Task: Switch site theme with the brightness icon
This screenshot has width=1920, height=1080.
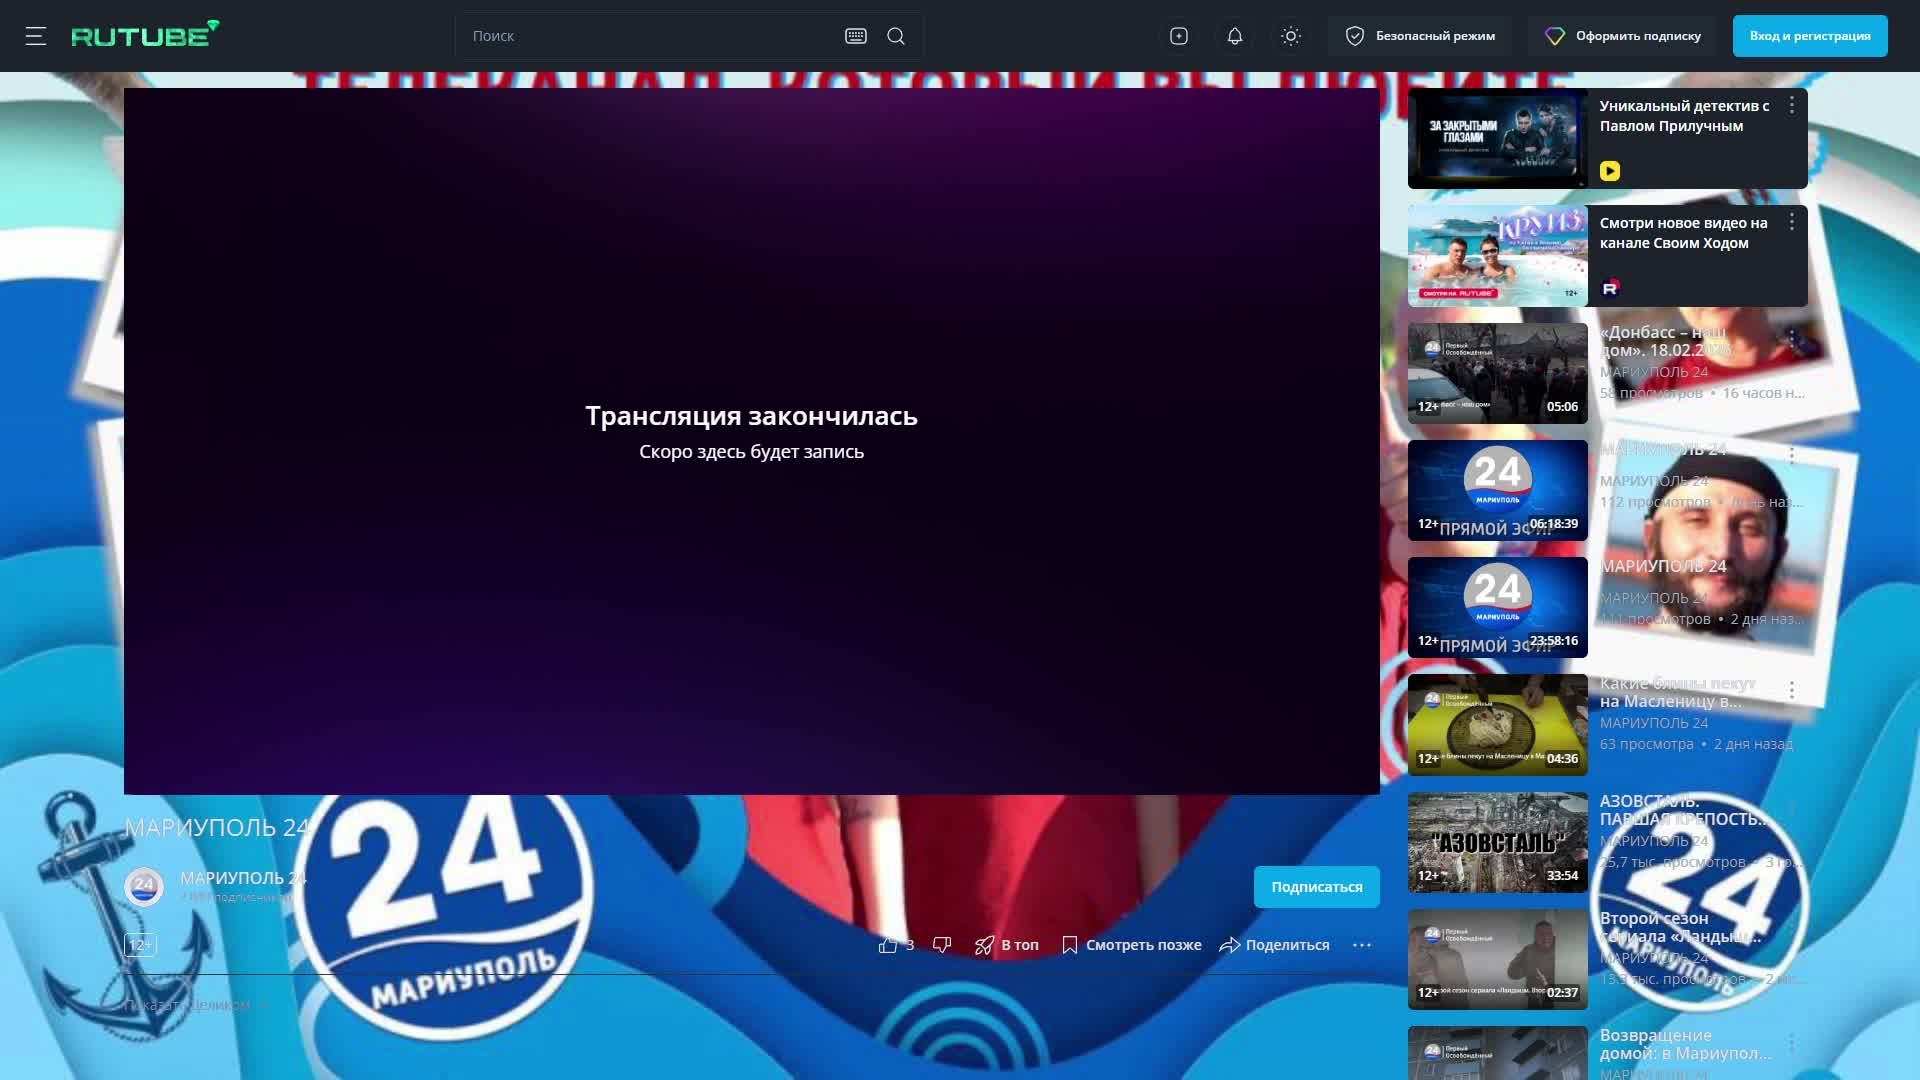Action: tap(1291, 36)
